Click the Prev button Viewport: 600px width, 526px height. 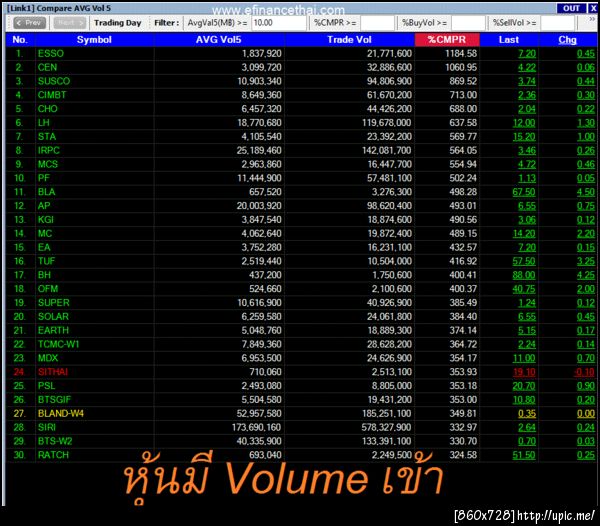point(29,23)
